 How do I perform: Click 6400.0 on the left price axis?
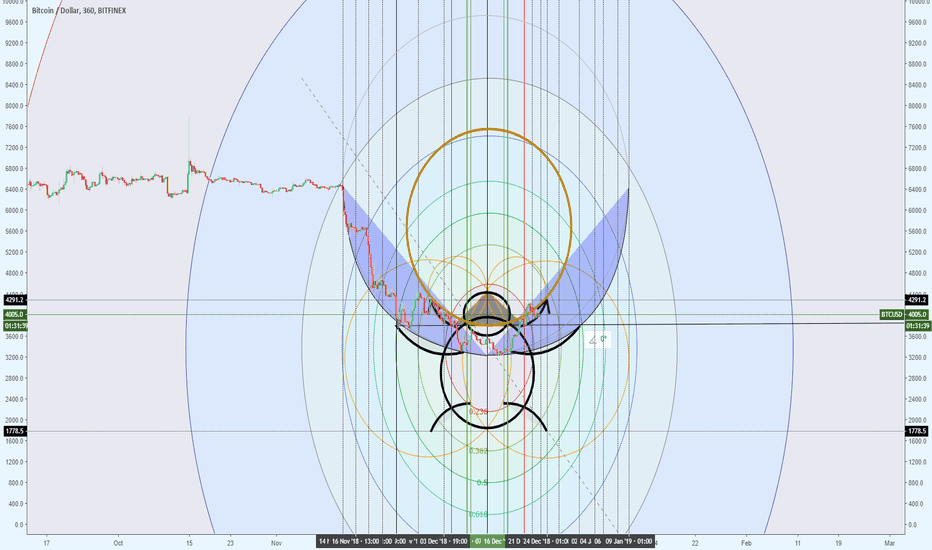pos(15,190)
